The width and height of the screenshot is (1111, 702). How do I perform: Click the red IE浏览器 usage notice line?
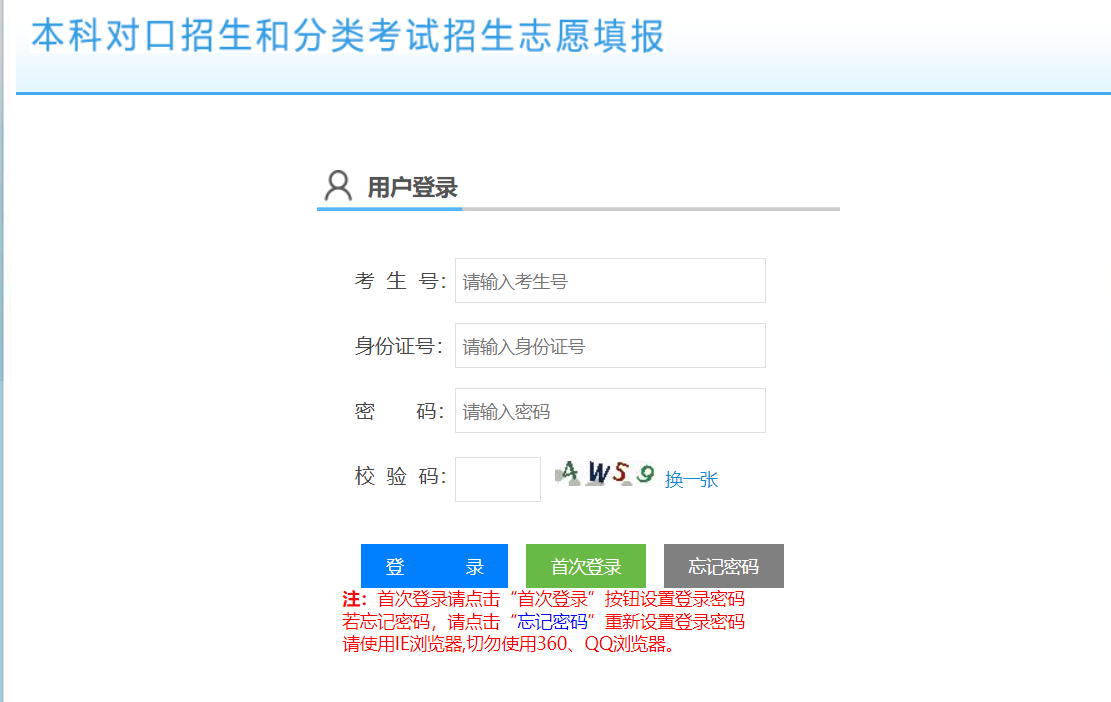tap(510, 644)
